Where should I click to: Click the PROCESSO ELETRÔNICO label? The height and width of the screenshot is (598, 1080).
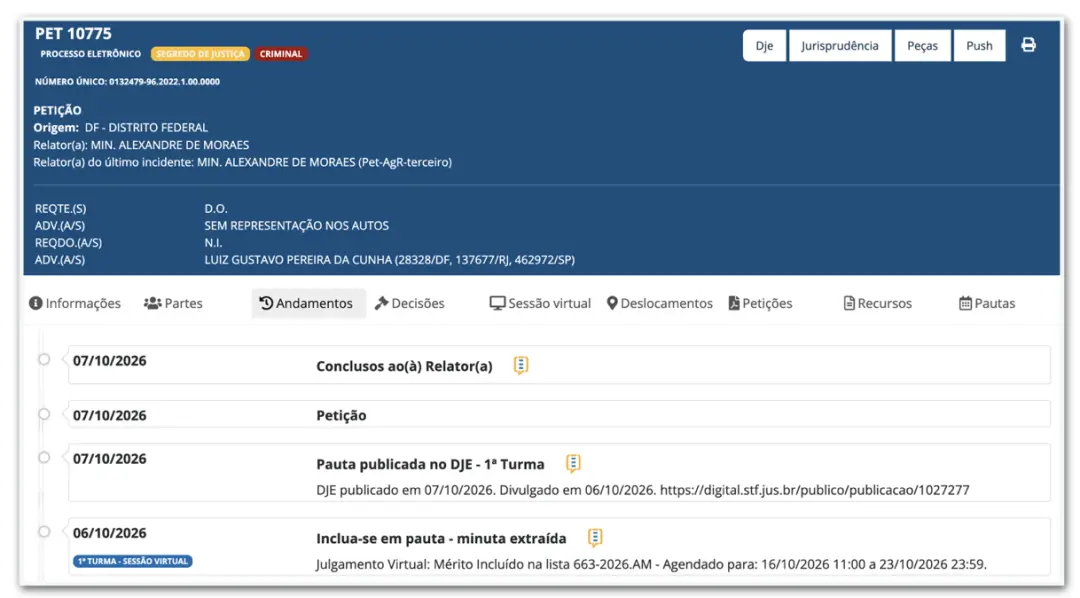click(90, 54)
